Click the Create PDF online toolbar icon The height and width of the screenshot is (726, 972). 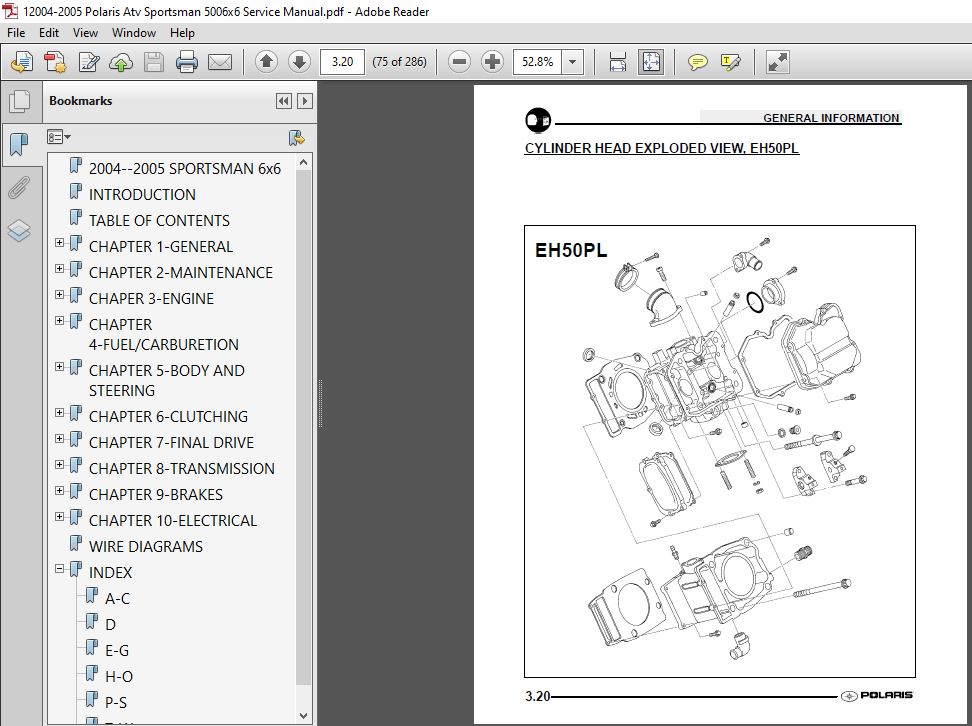(x=22, y=62)
